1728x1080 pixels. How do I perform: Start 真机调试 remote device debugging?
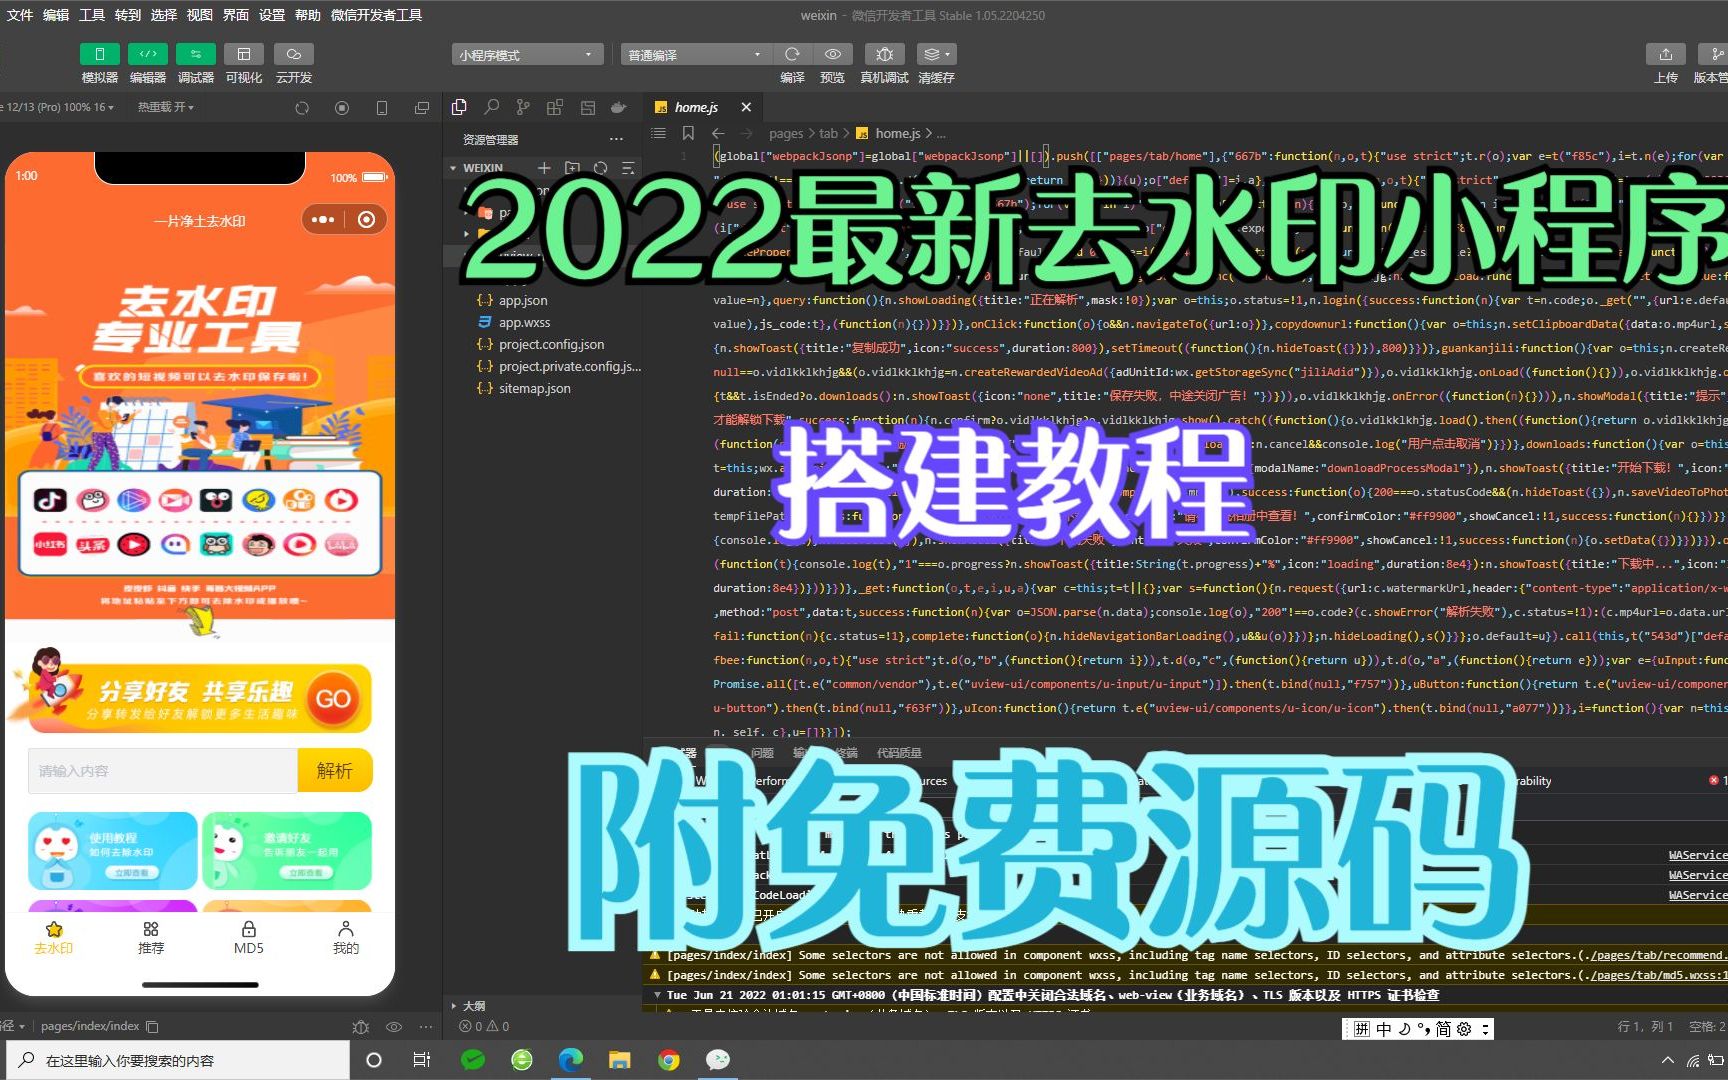[x=884, y=54]
